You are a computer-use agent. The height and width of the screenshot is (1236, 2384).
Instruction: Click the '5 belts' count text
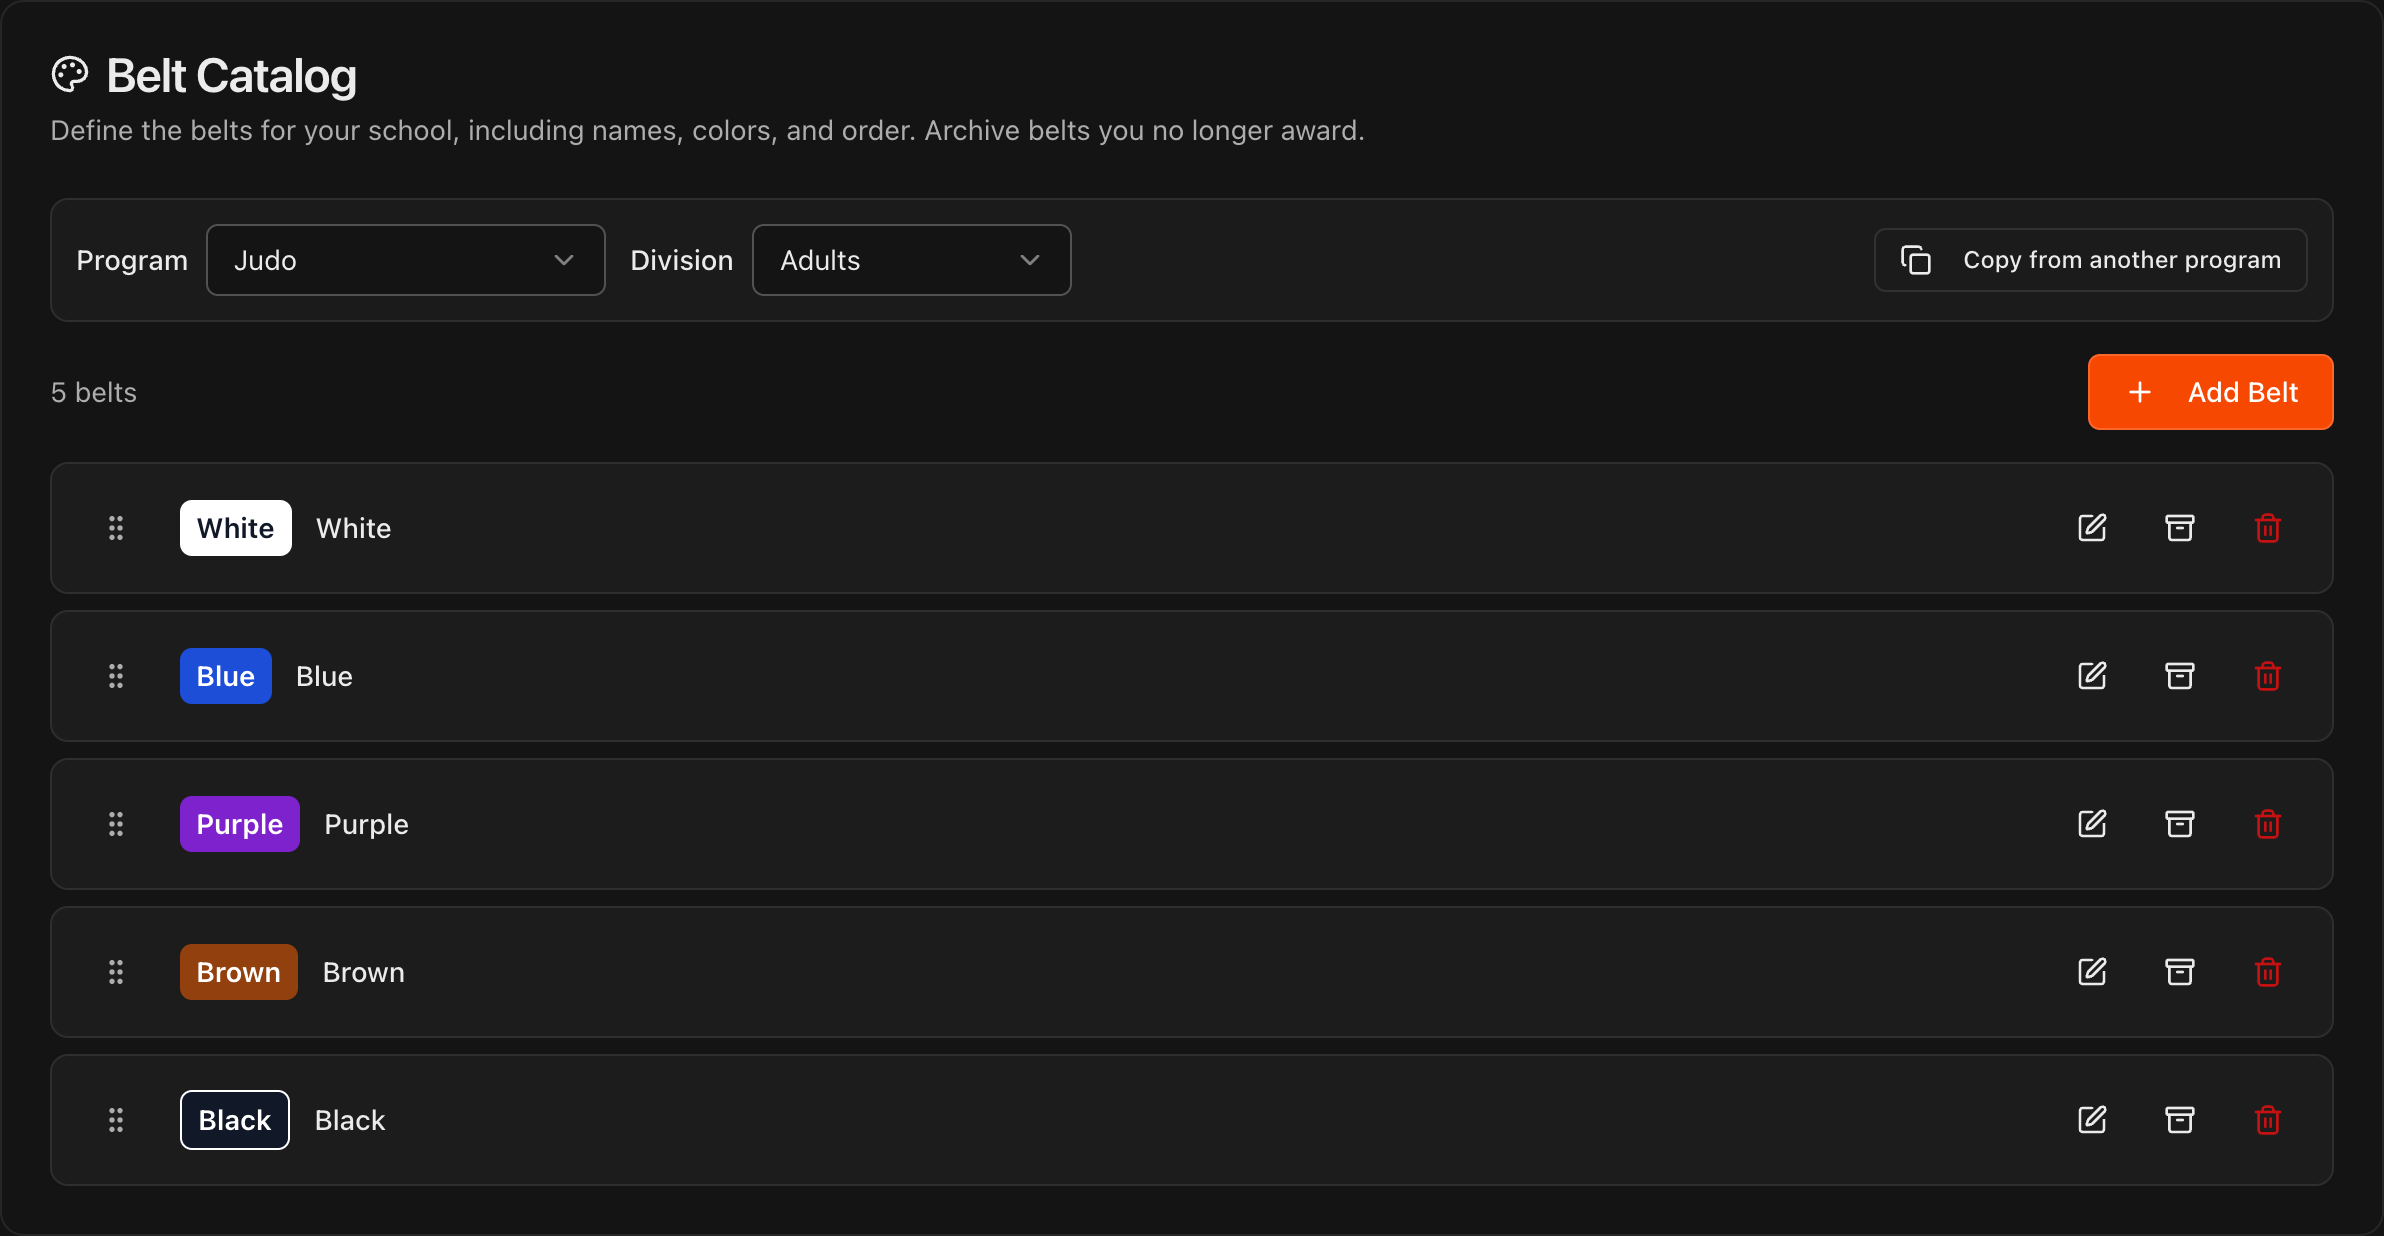[94, 392]
